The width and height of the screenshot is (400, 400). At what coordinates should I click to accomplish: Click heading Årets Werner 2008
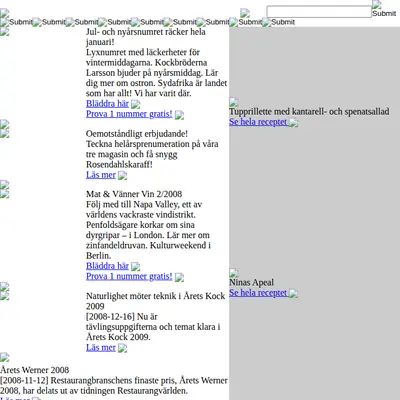(35, 370)
